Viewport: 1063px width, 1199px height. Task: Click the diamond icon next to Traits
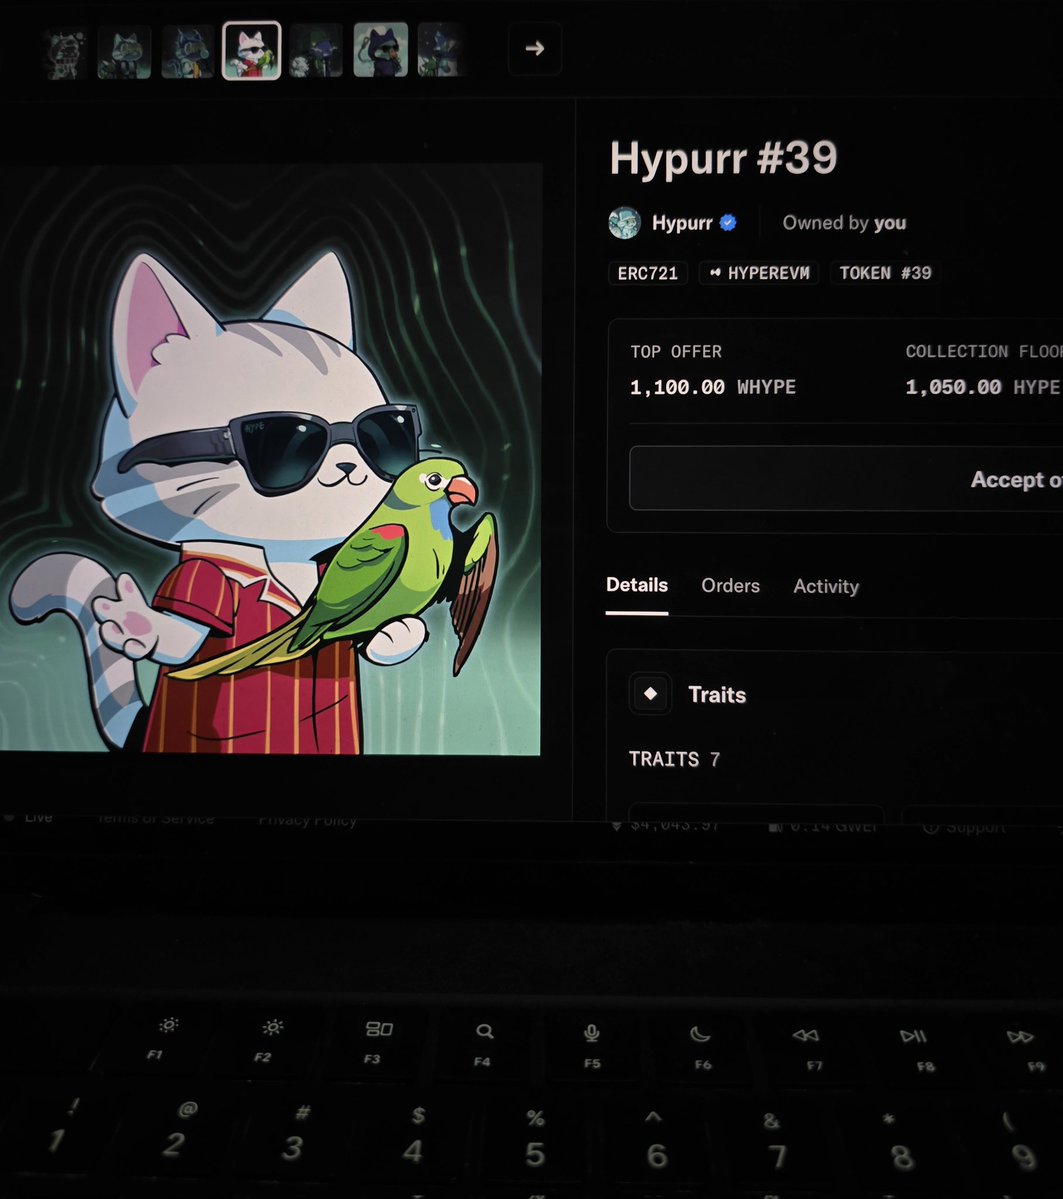[650, 694]
